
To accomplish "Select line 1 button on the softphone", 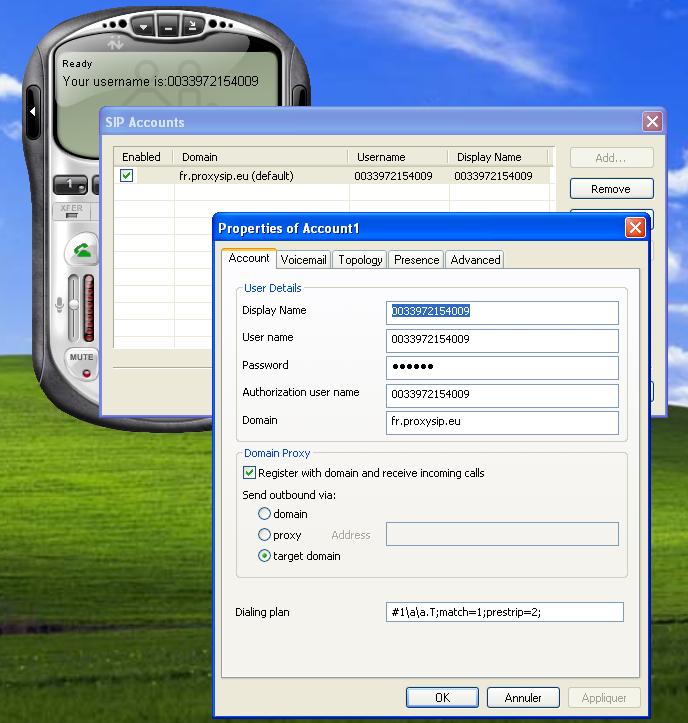I will (71, 184).
